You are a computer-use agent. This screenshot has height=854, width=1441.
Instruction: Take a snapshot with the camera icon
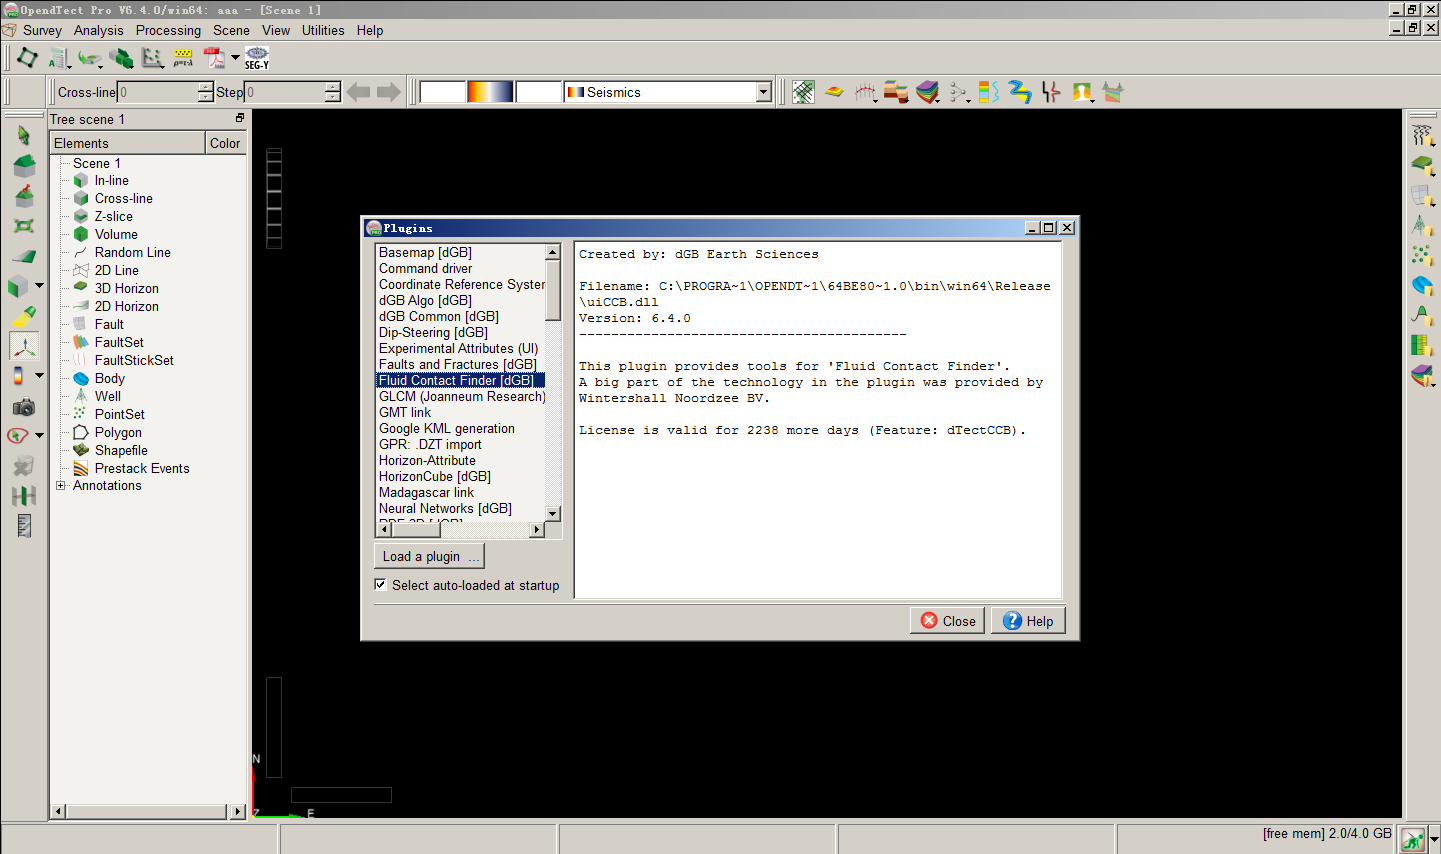23,407
